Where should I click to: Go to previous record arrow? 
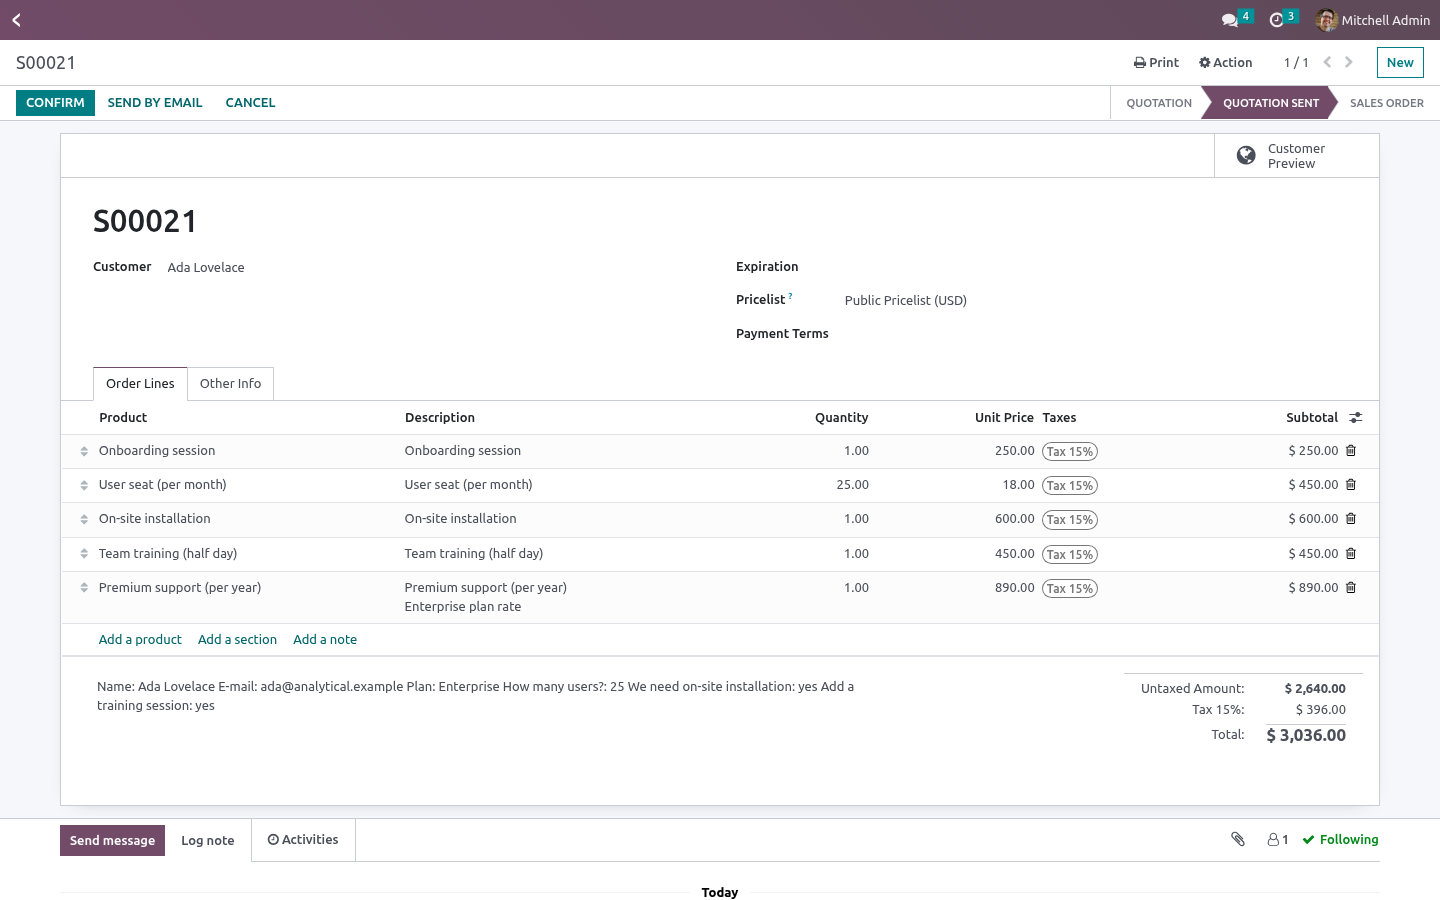pos(1327,62)
